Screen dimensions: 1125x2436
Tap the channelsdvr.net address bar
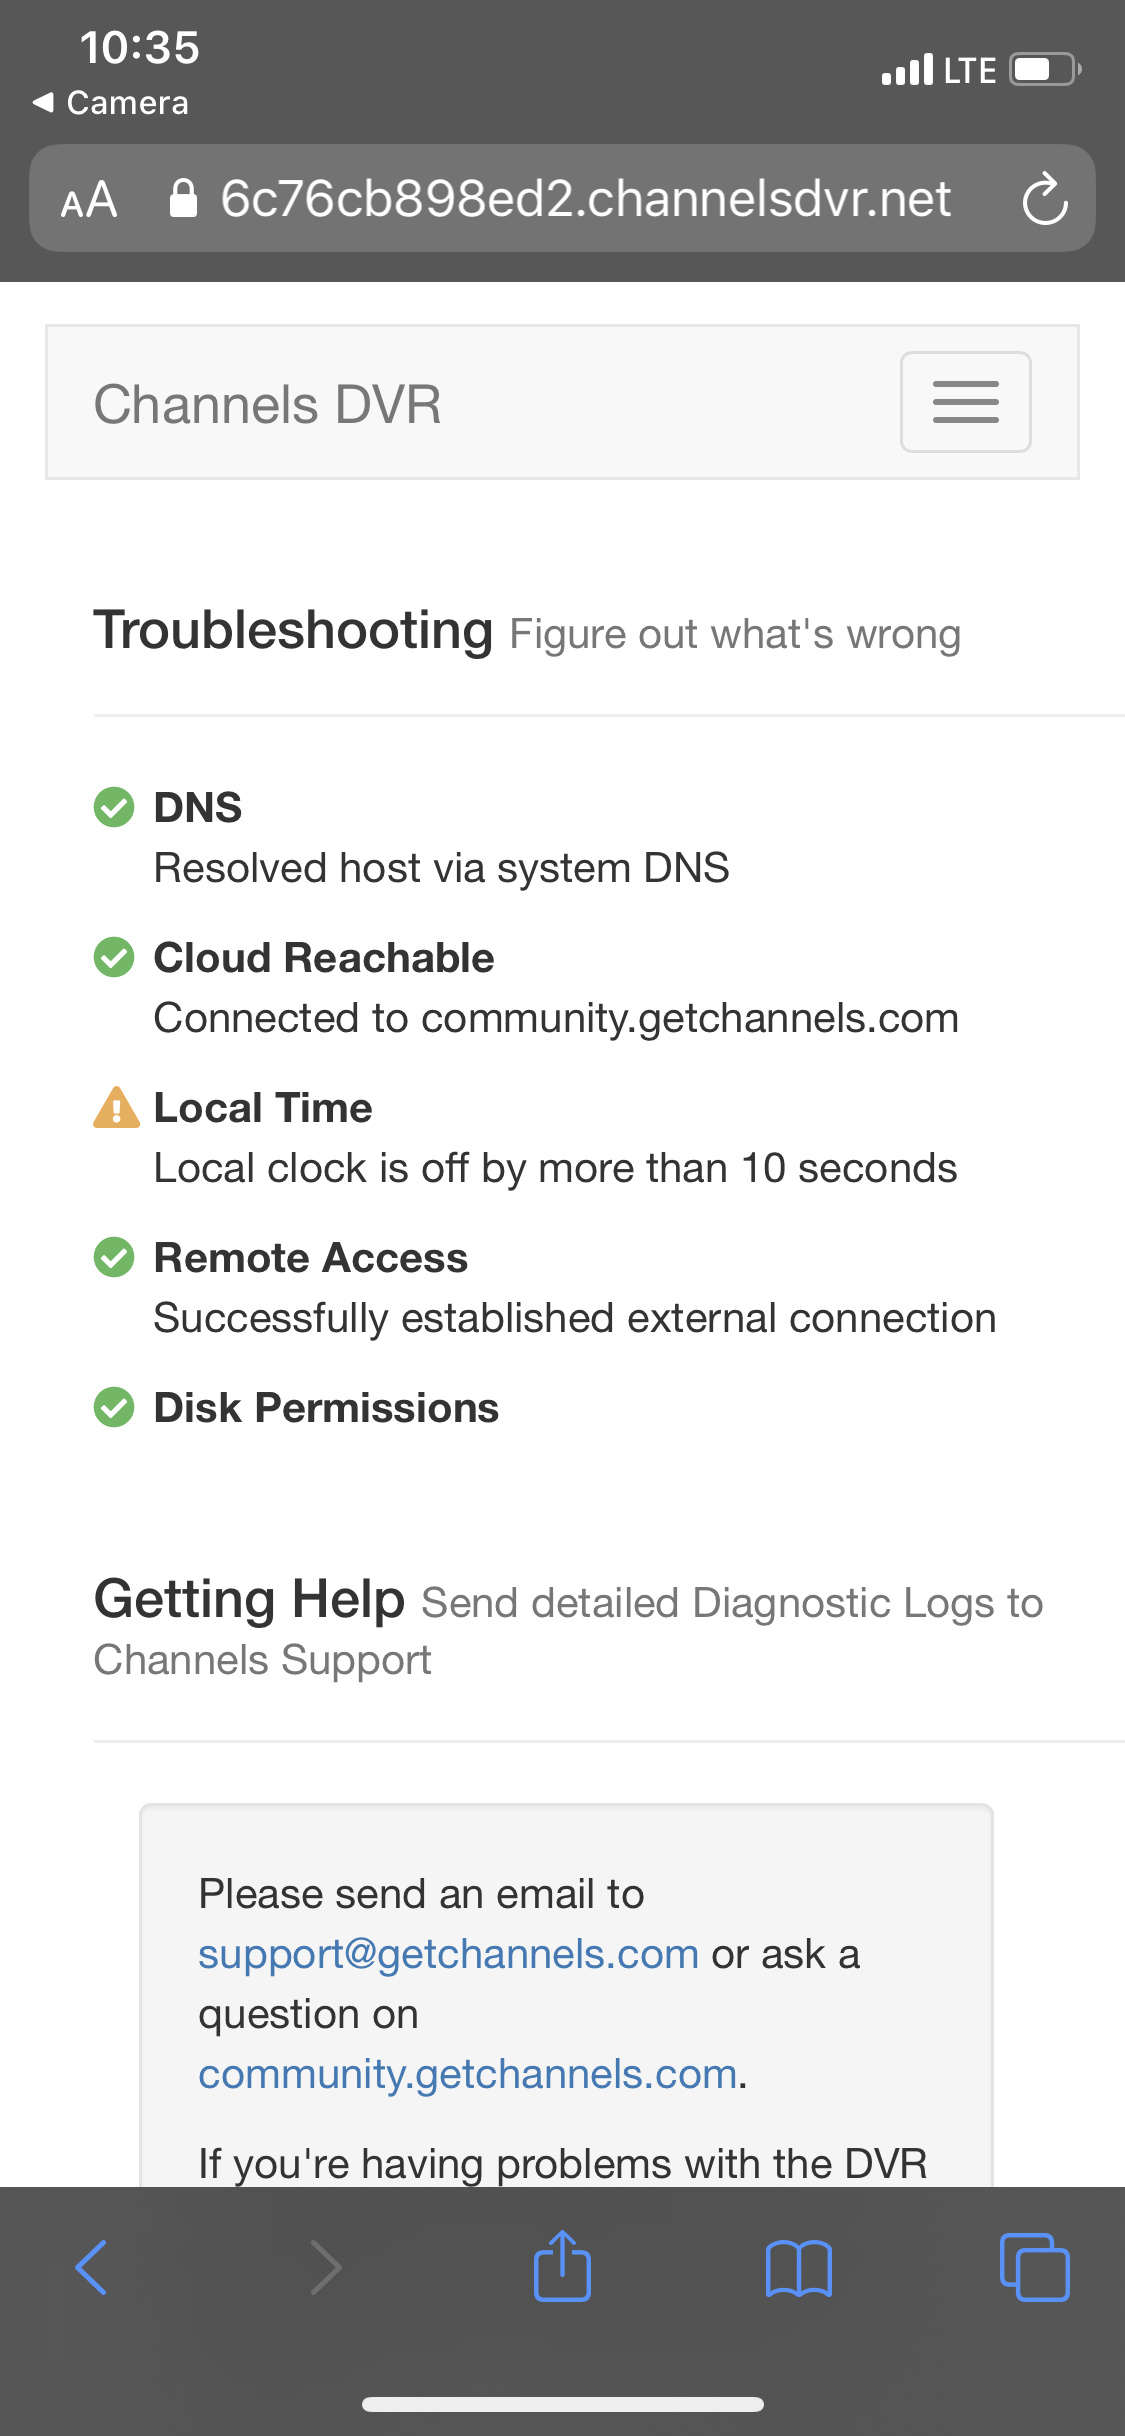point(585,199)
